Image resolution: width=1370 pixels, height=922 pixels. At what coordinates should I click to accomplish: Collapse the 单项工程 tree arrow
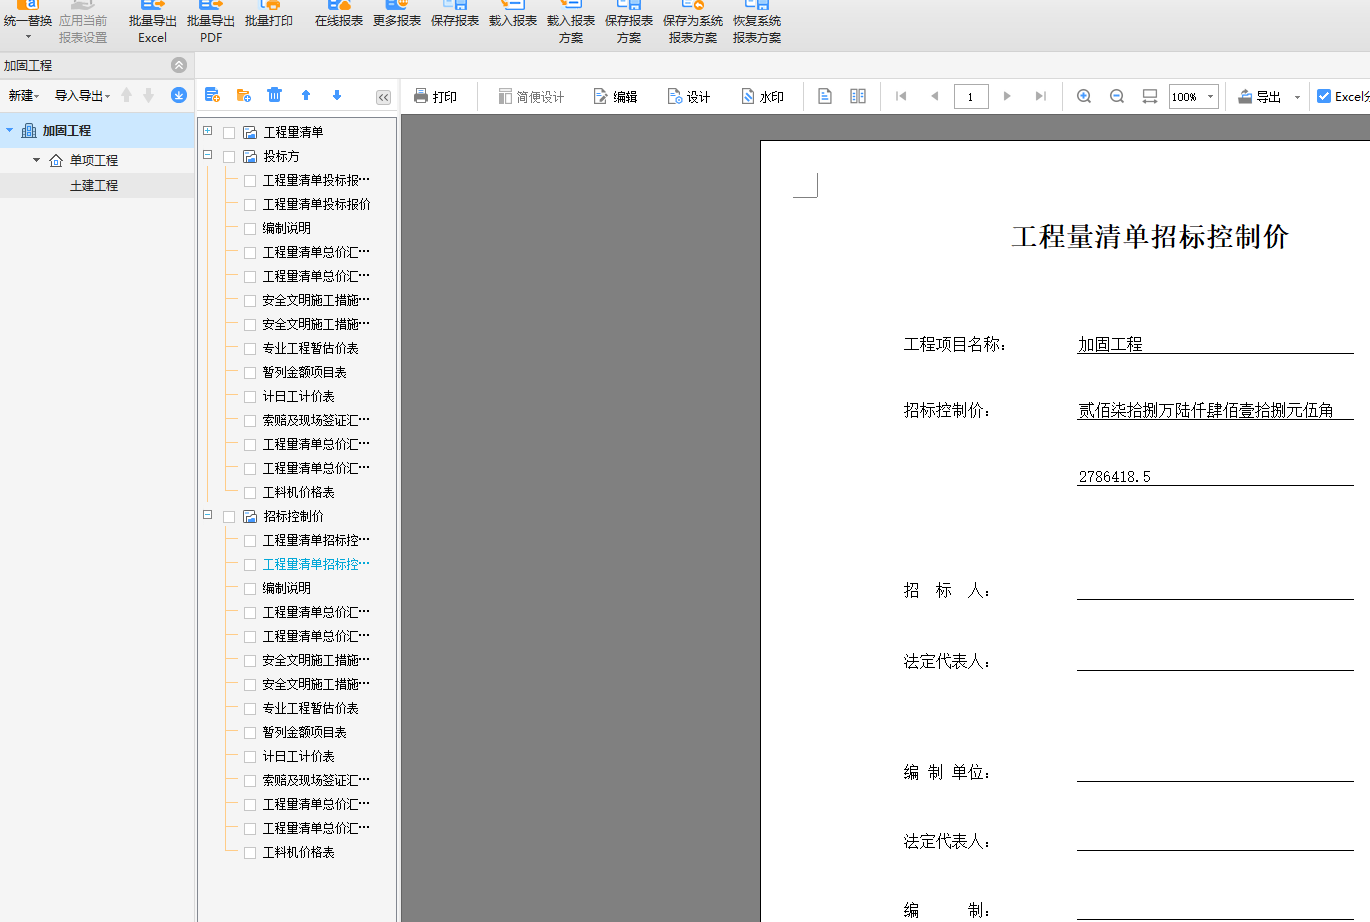pyautogui.click(x=37, y=160)
